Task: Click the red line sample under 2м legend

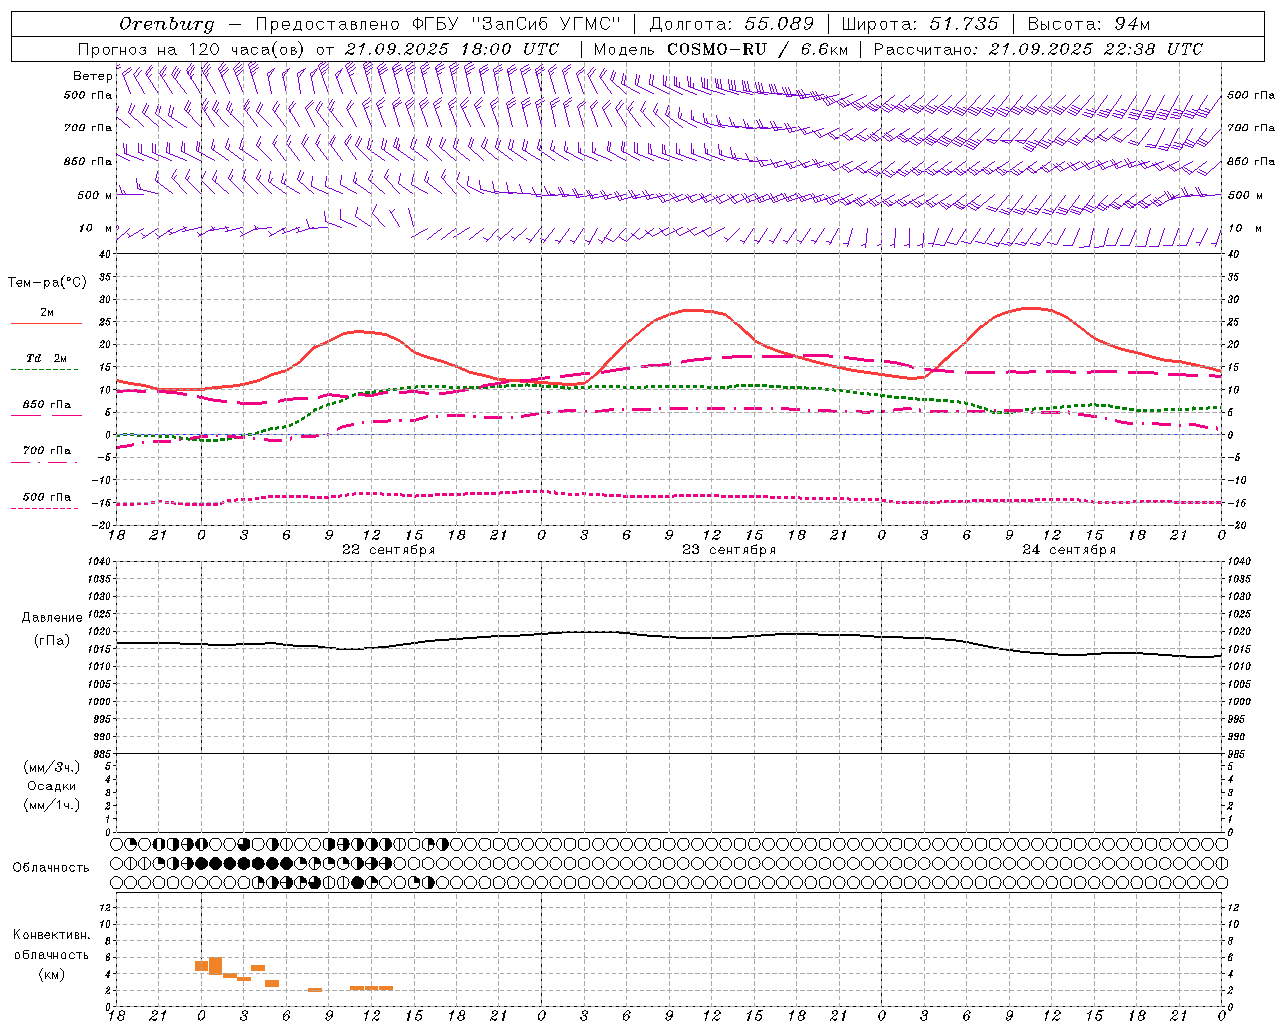Action: (x=46, y=323)
